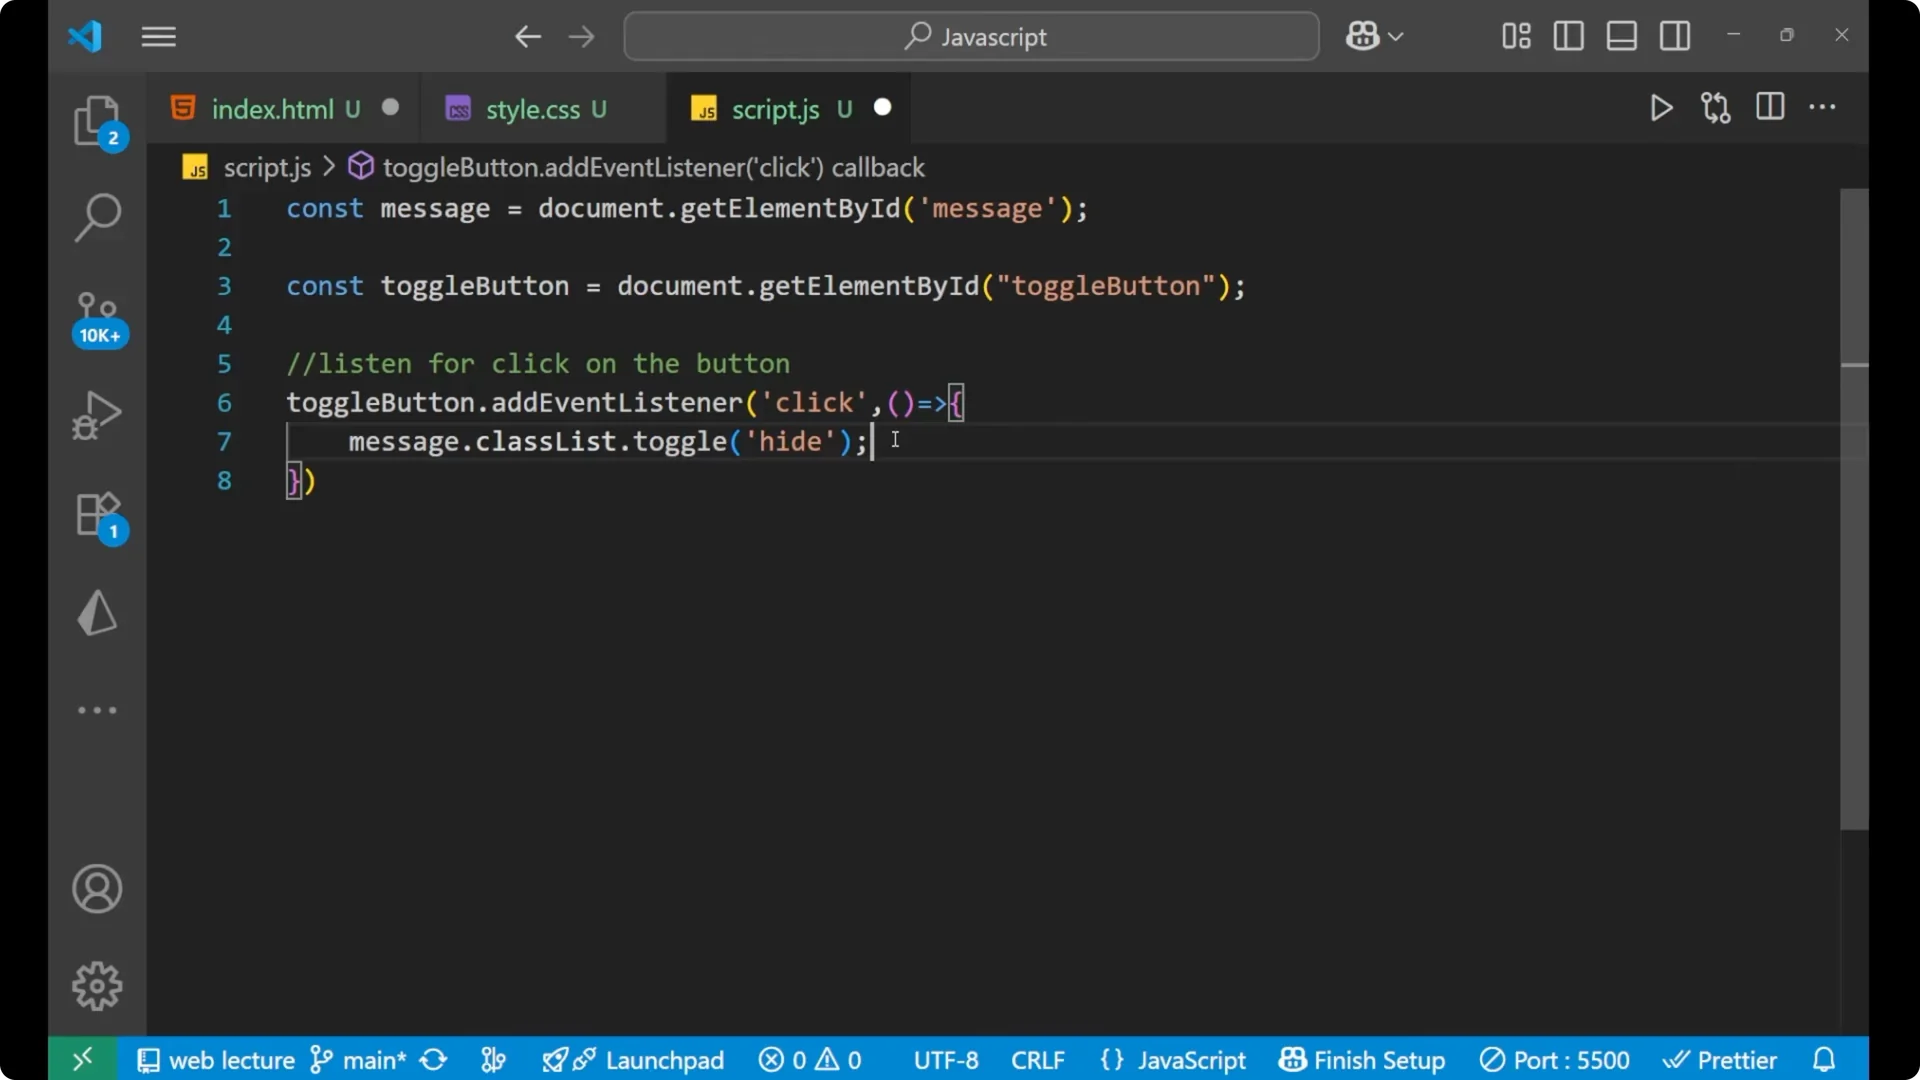Toggle the primary side bar
The width and height of the screenshot is (1920, 1080).
1568,36
